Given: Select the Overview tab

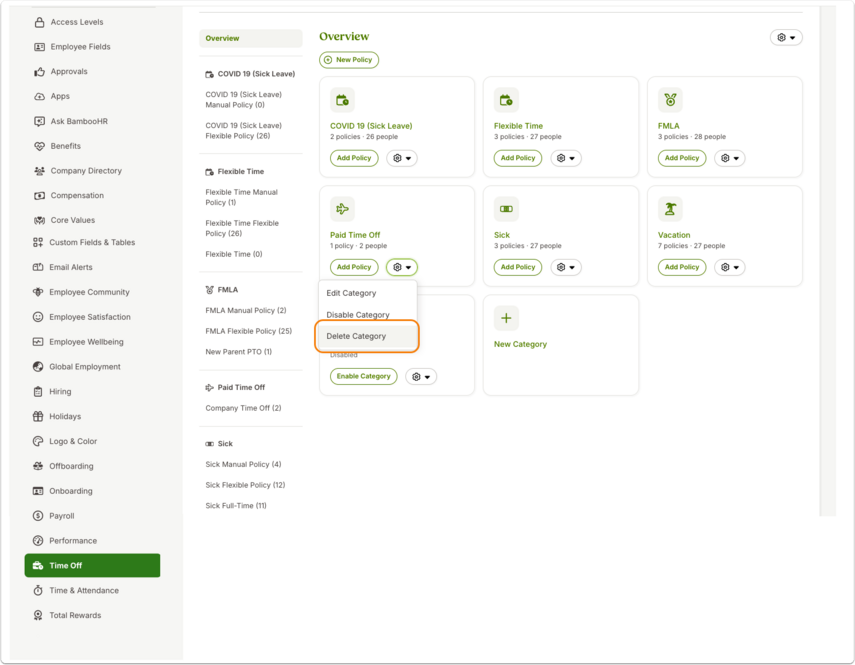Looking at the screenshot, I should (x=251, y=38).
